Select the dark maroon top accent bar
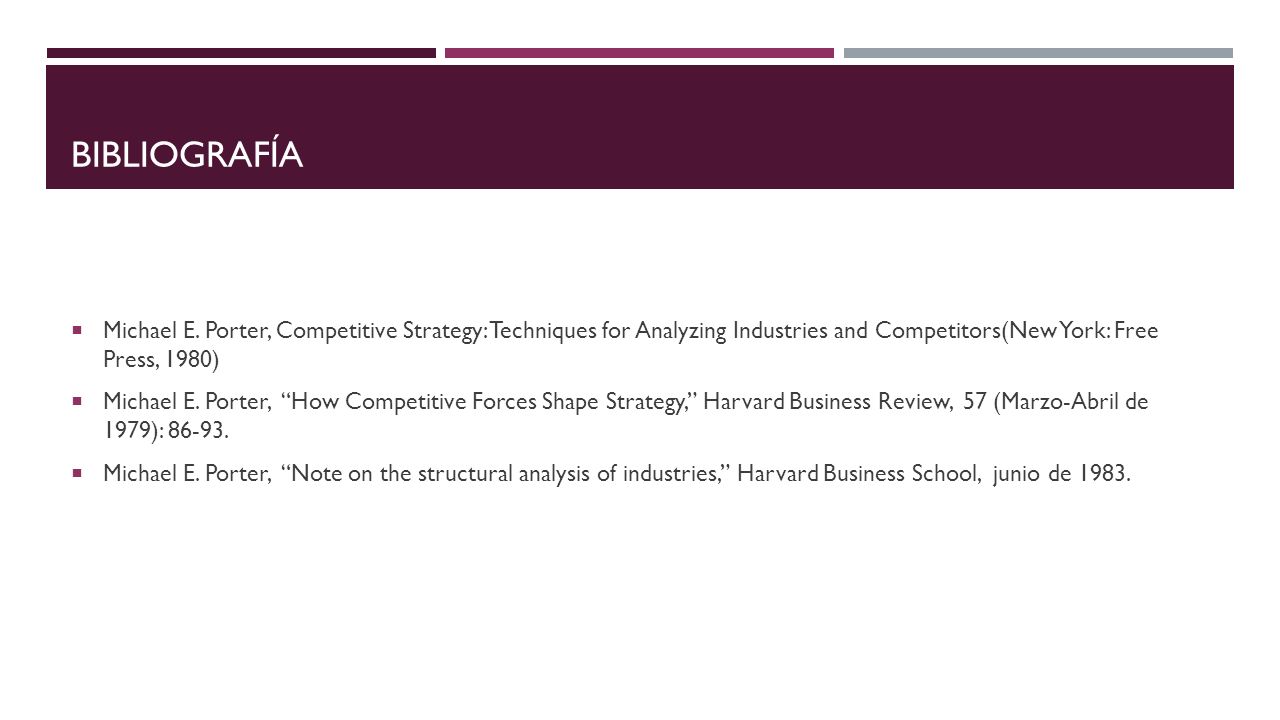This screenshot has width=1280, height=720. click(241, 53)
